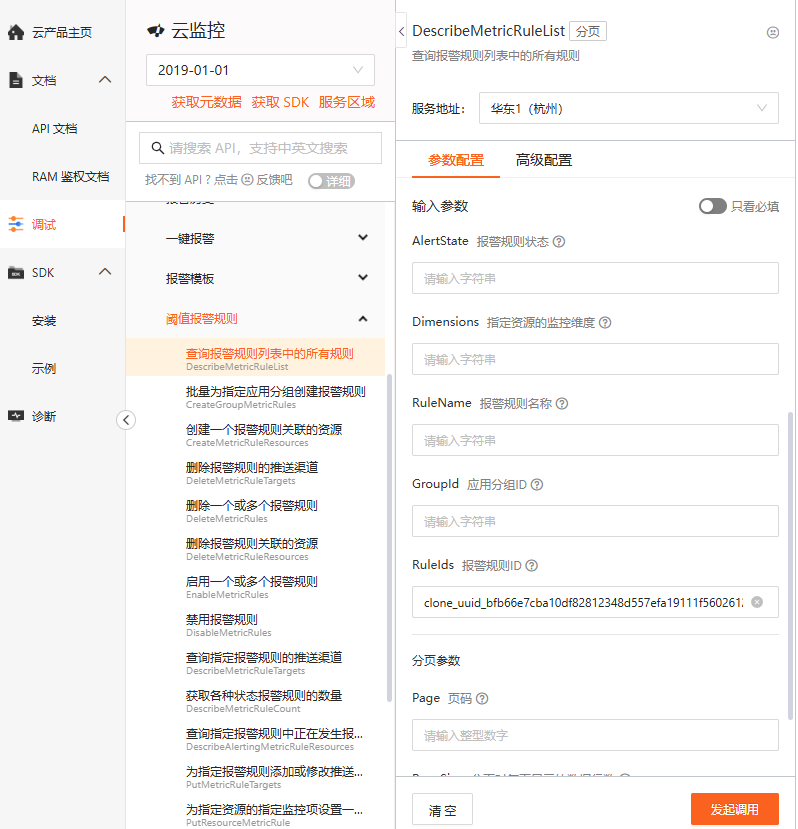
Task: Collapse the SDK menu chevron
Action: click(105, 272)
